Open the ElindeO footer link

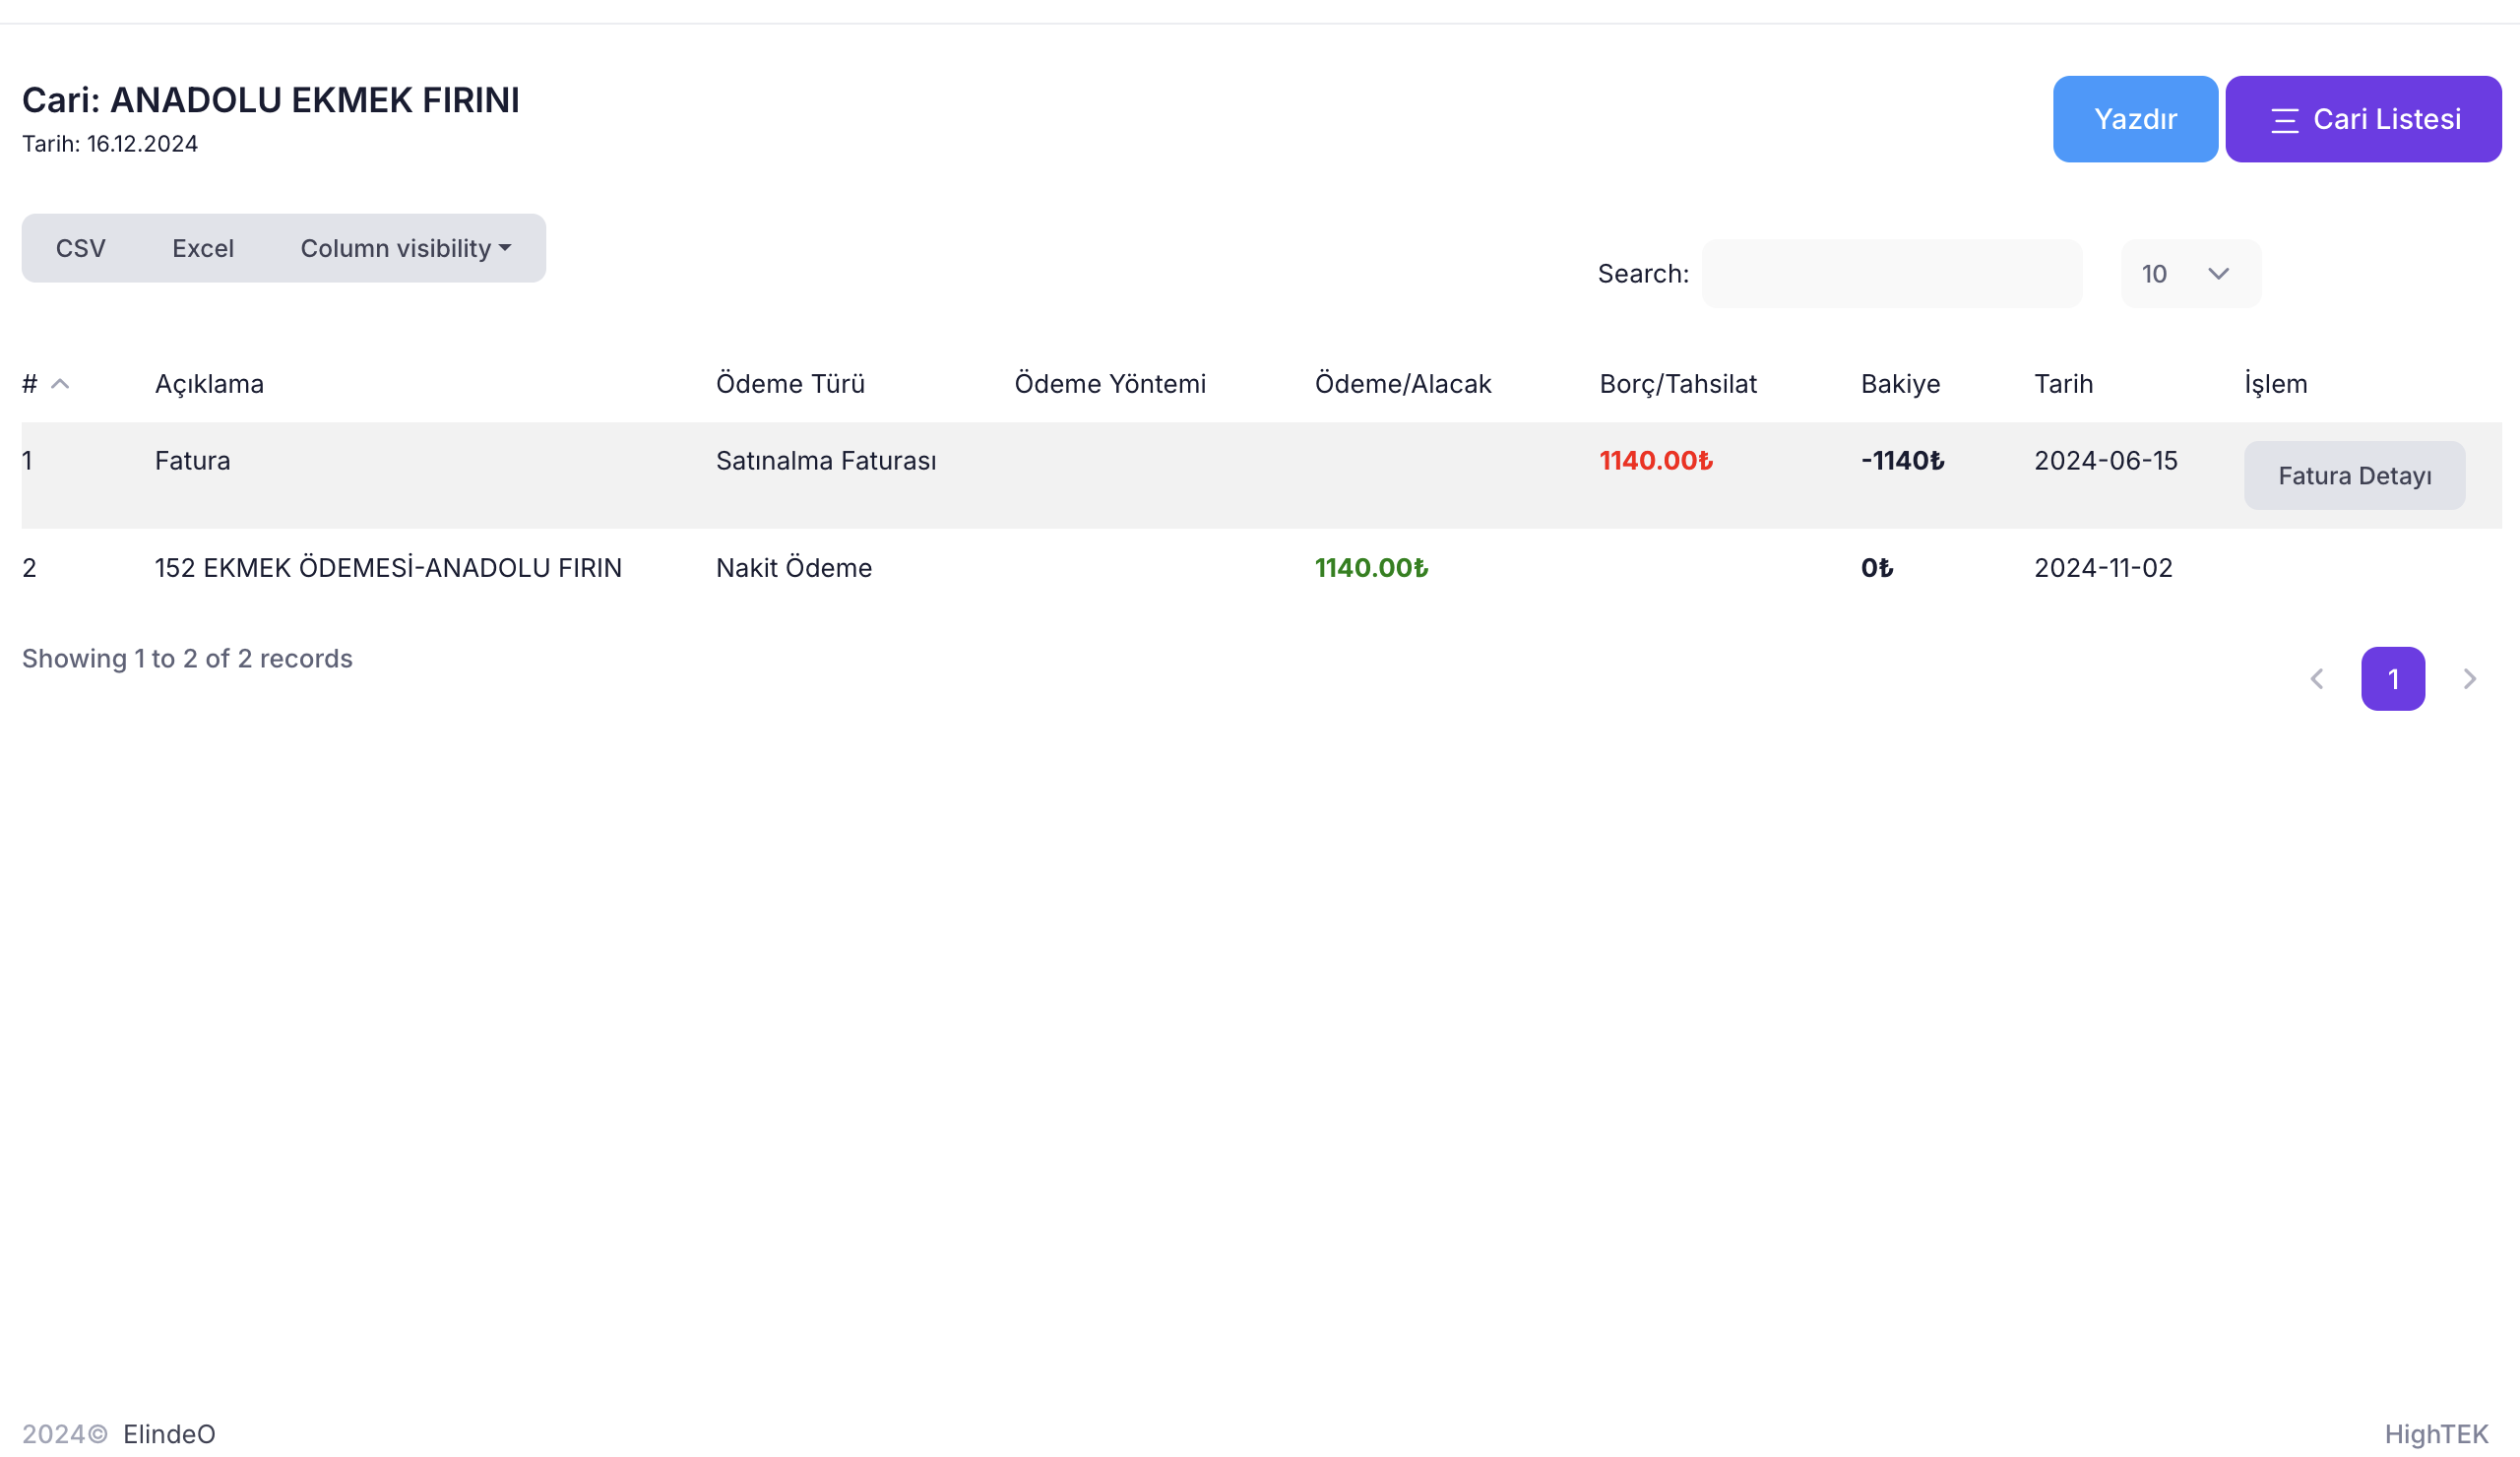[x=169, y=1434]
